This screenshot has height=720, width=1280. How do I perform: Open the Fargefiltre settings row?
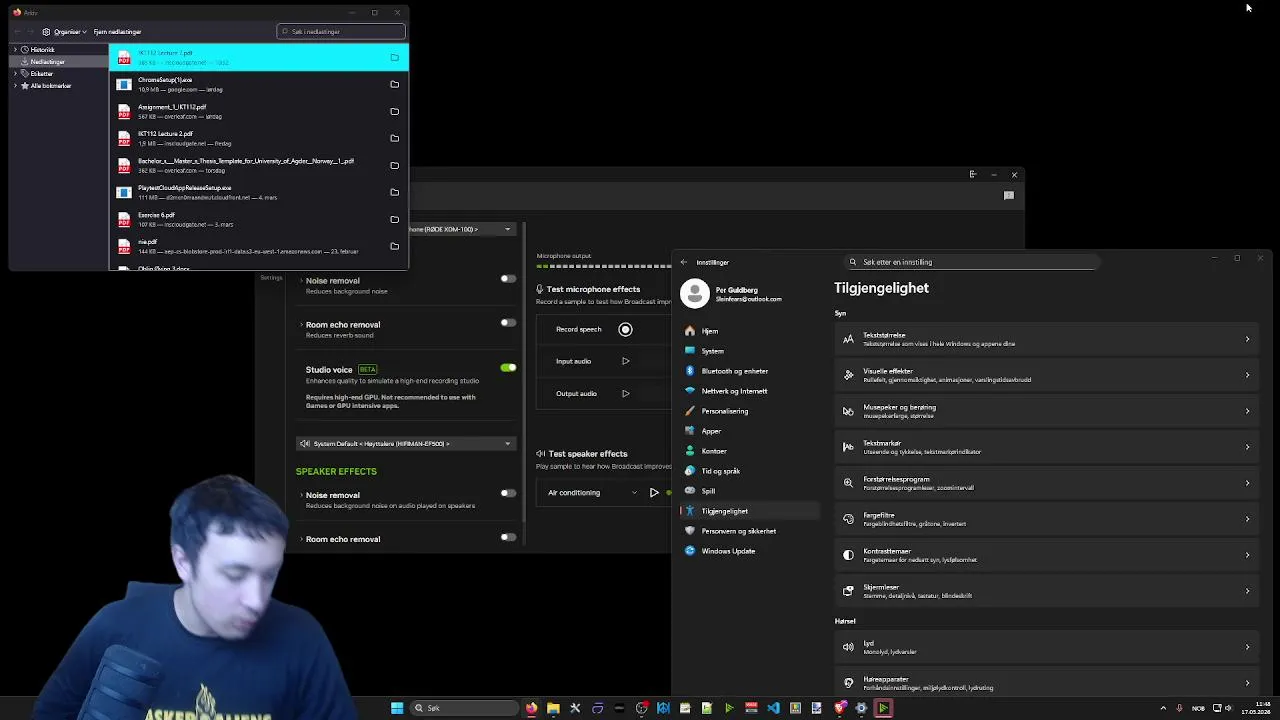click(1047, 519)
